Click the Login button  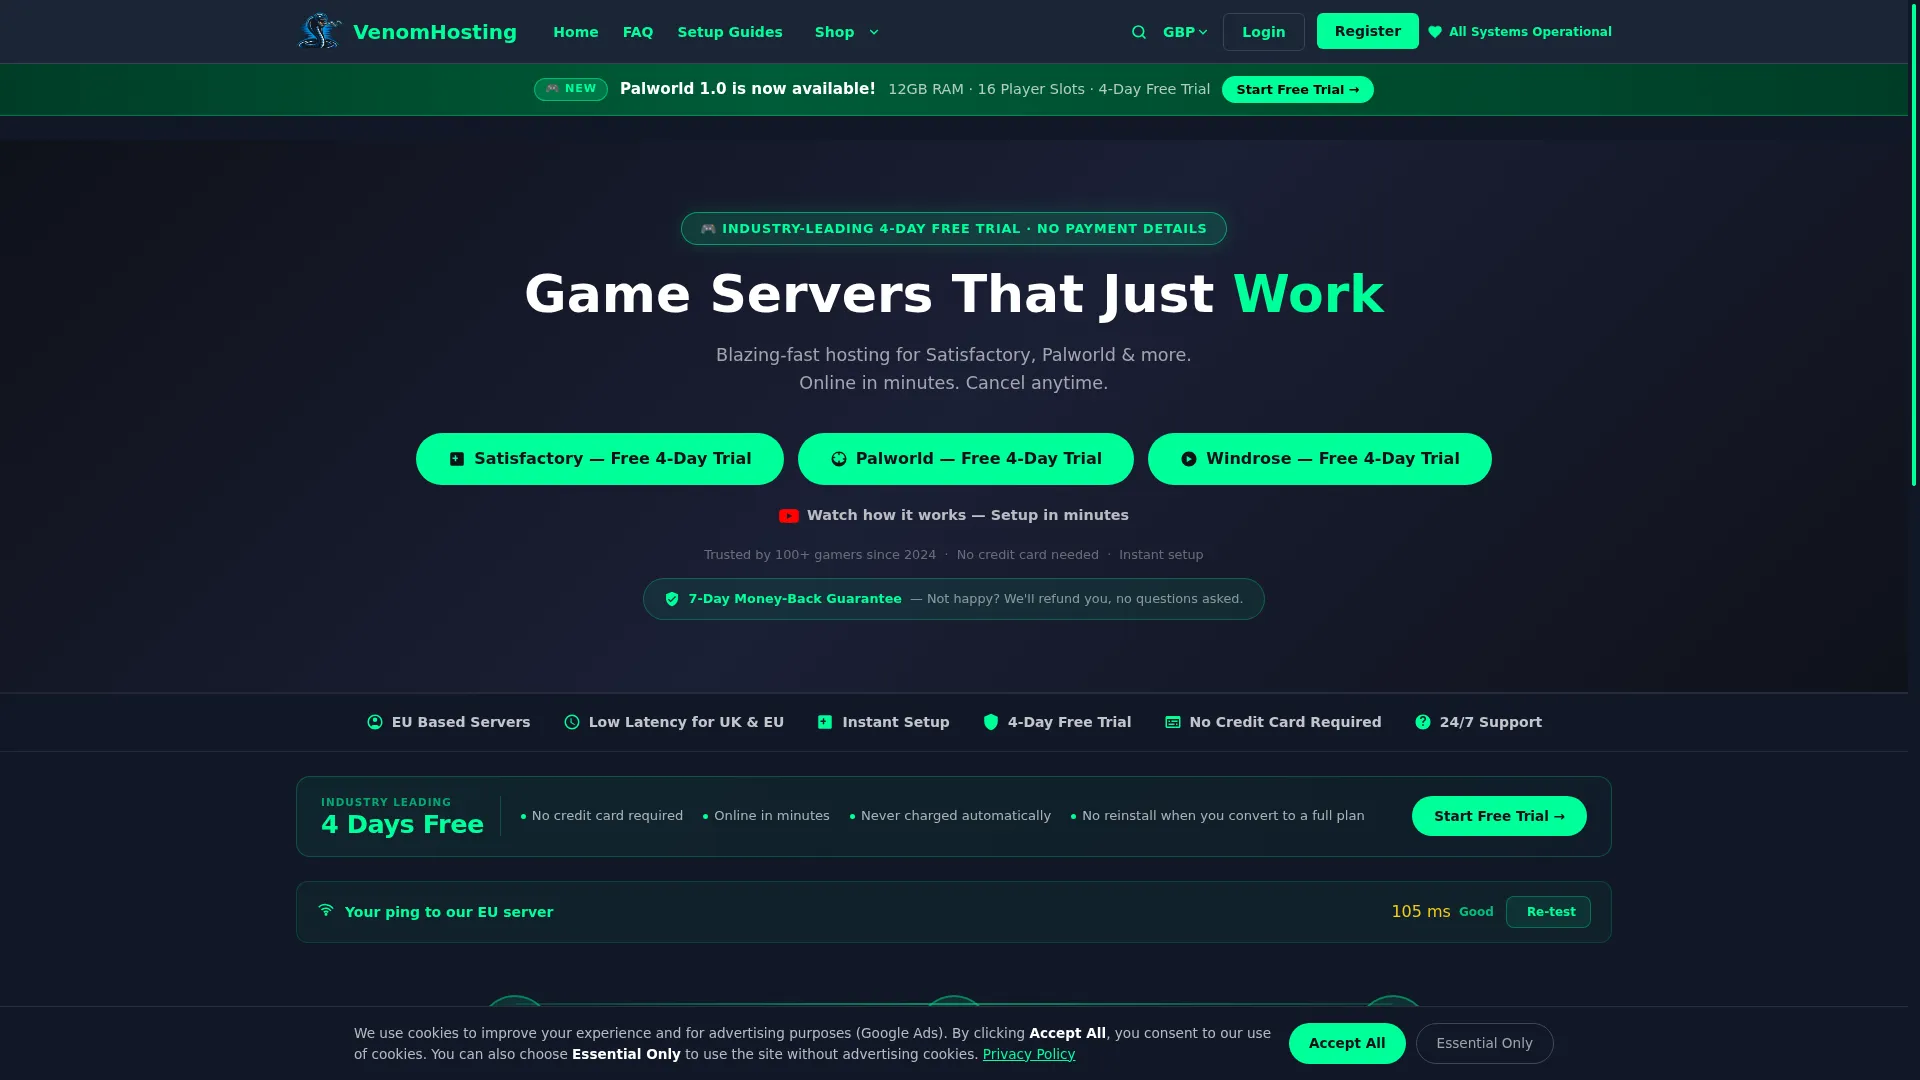[1264, 32]
